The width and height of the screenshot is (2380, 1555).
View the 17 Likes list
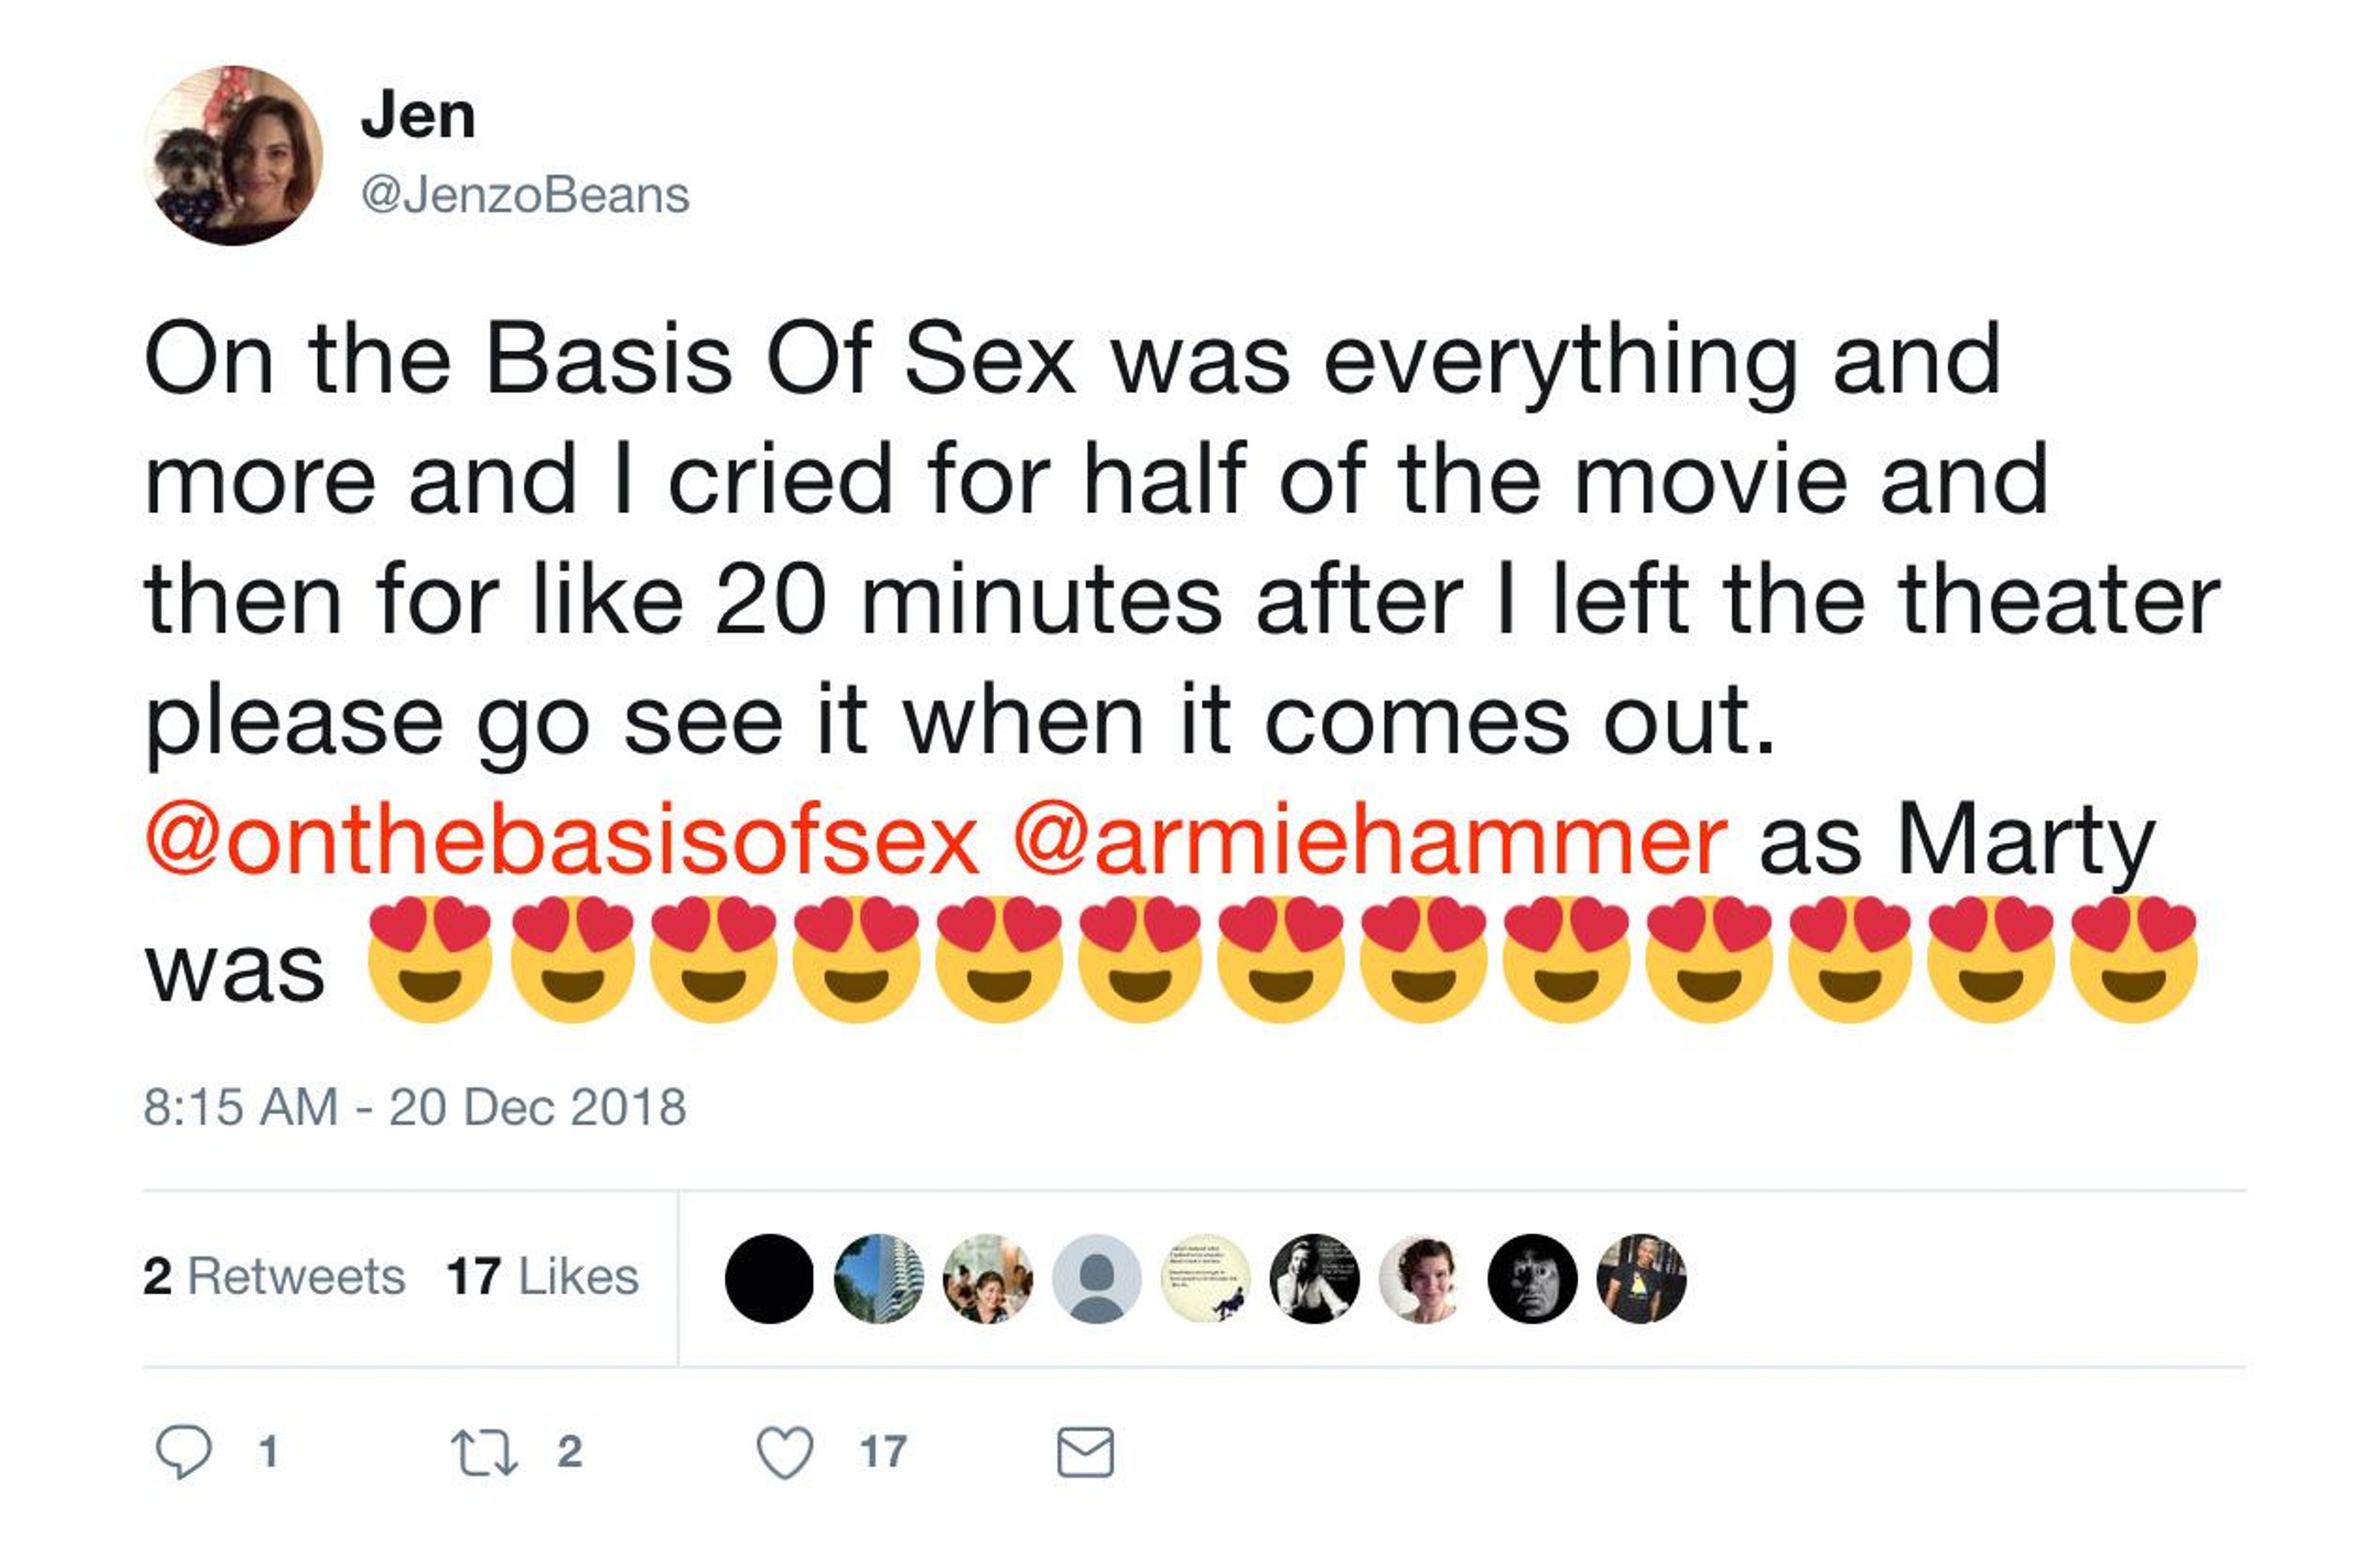(542, 1276)
